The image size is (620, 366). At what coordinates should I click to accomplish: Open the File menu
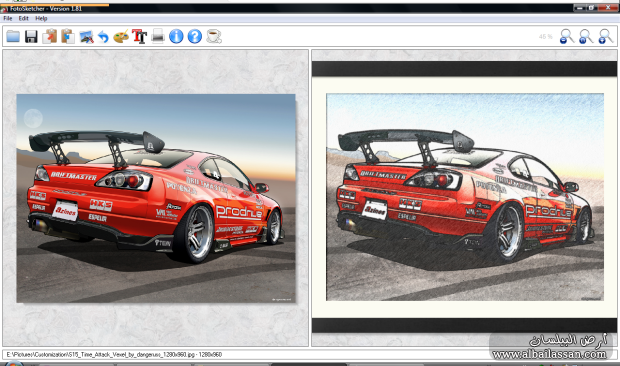click(x=8, y=18)
